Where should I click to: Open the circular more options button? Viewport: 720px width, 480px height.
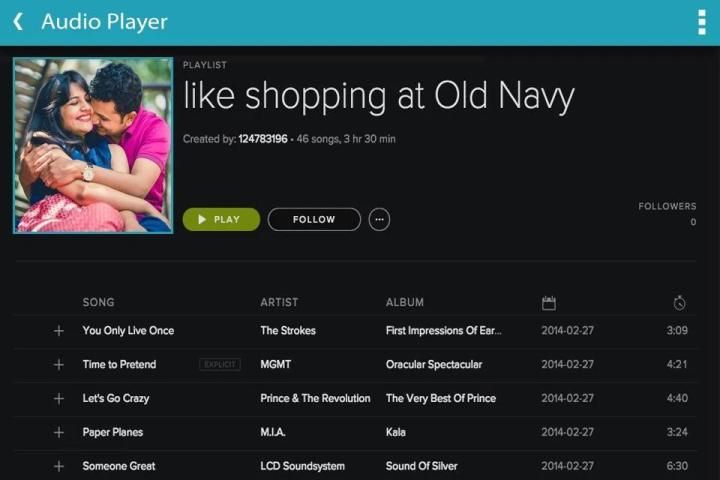pos(379,219)
